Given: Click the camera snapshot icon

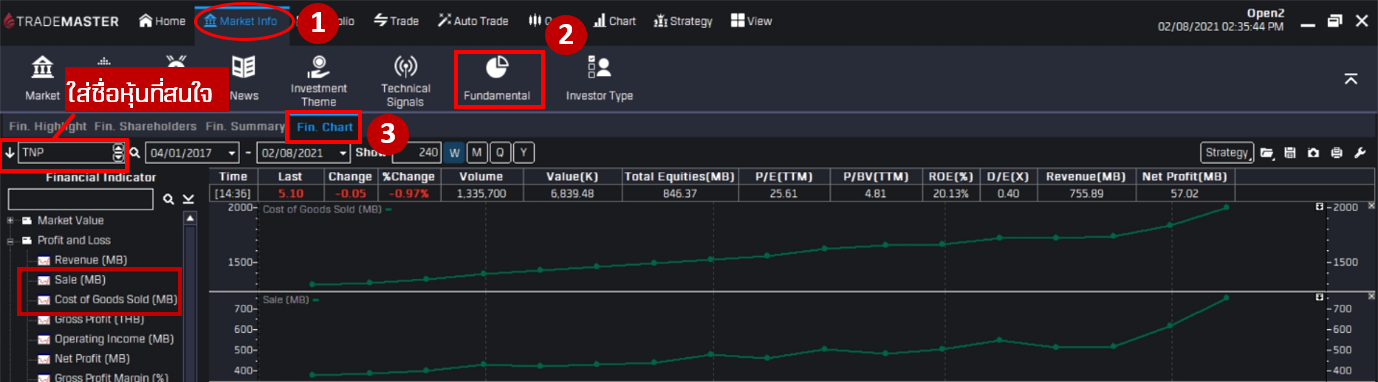Looking at the screenshot, I should (1313, 153).
